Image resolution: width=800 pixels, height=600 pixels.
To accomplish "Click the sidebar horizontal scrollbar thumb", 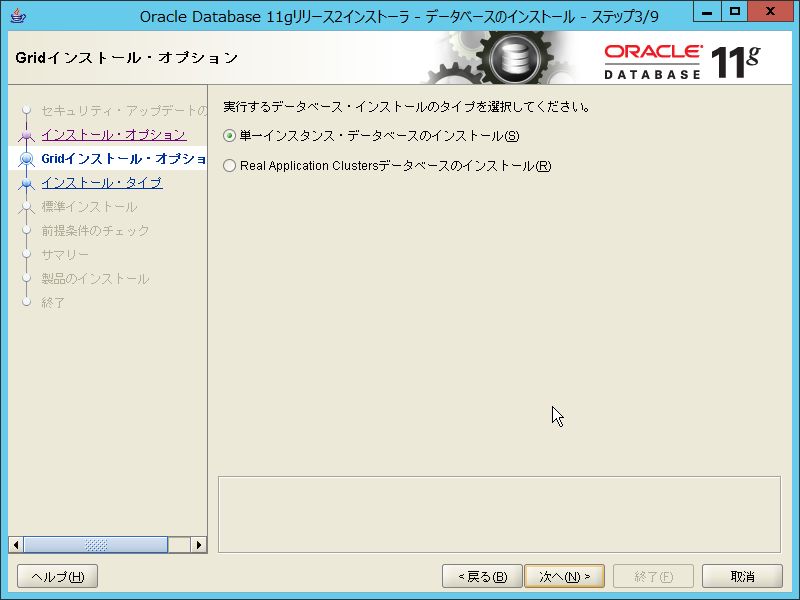I will 96,545.
